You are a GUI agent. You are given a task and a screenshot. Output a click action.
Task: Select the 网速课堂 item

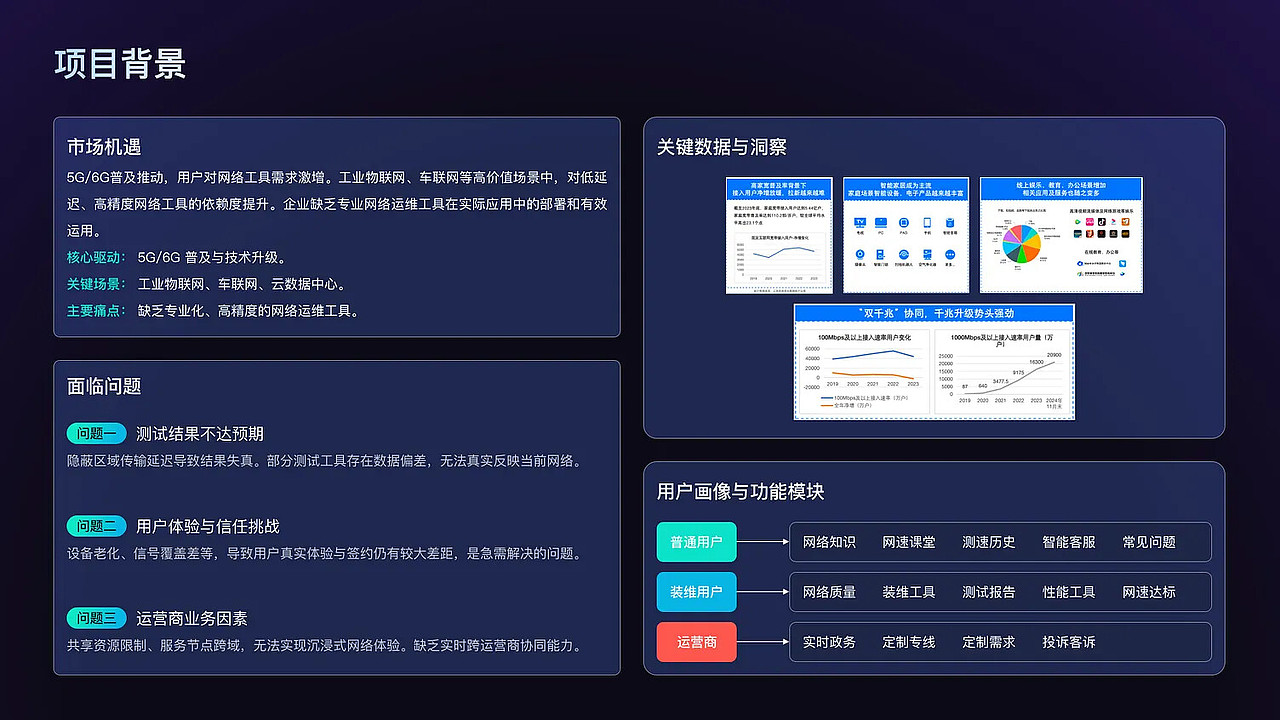[909, 542]
